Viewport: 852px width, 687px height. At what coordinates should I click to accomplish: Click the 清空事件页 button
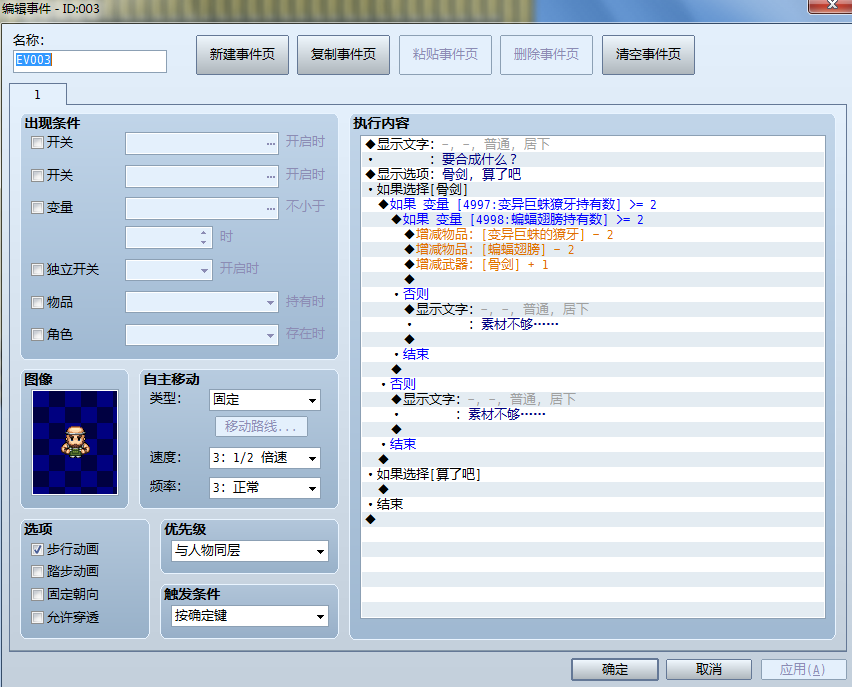(x=648, y=54)
